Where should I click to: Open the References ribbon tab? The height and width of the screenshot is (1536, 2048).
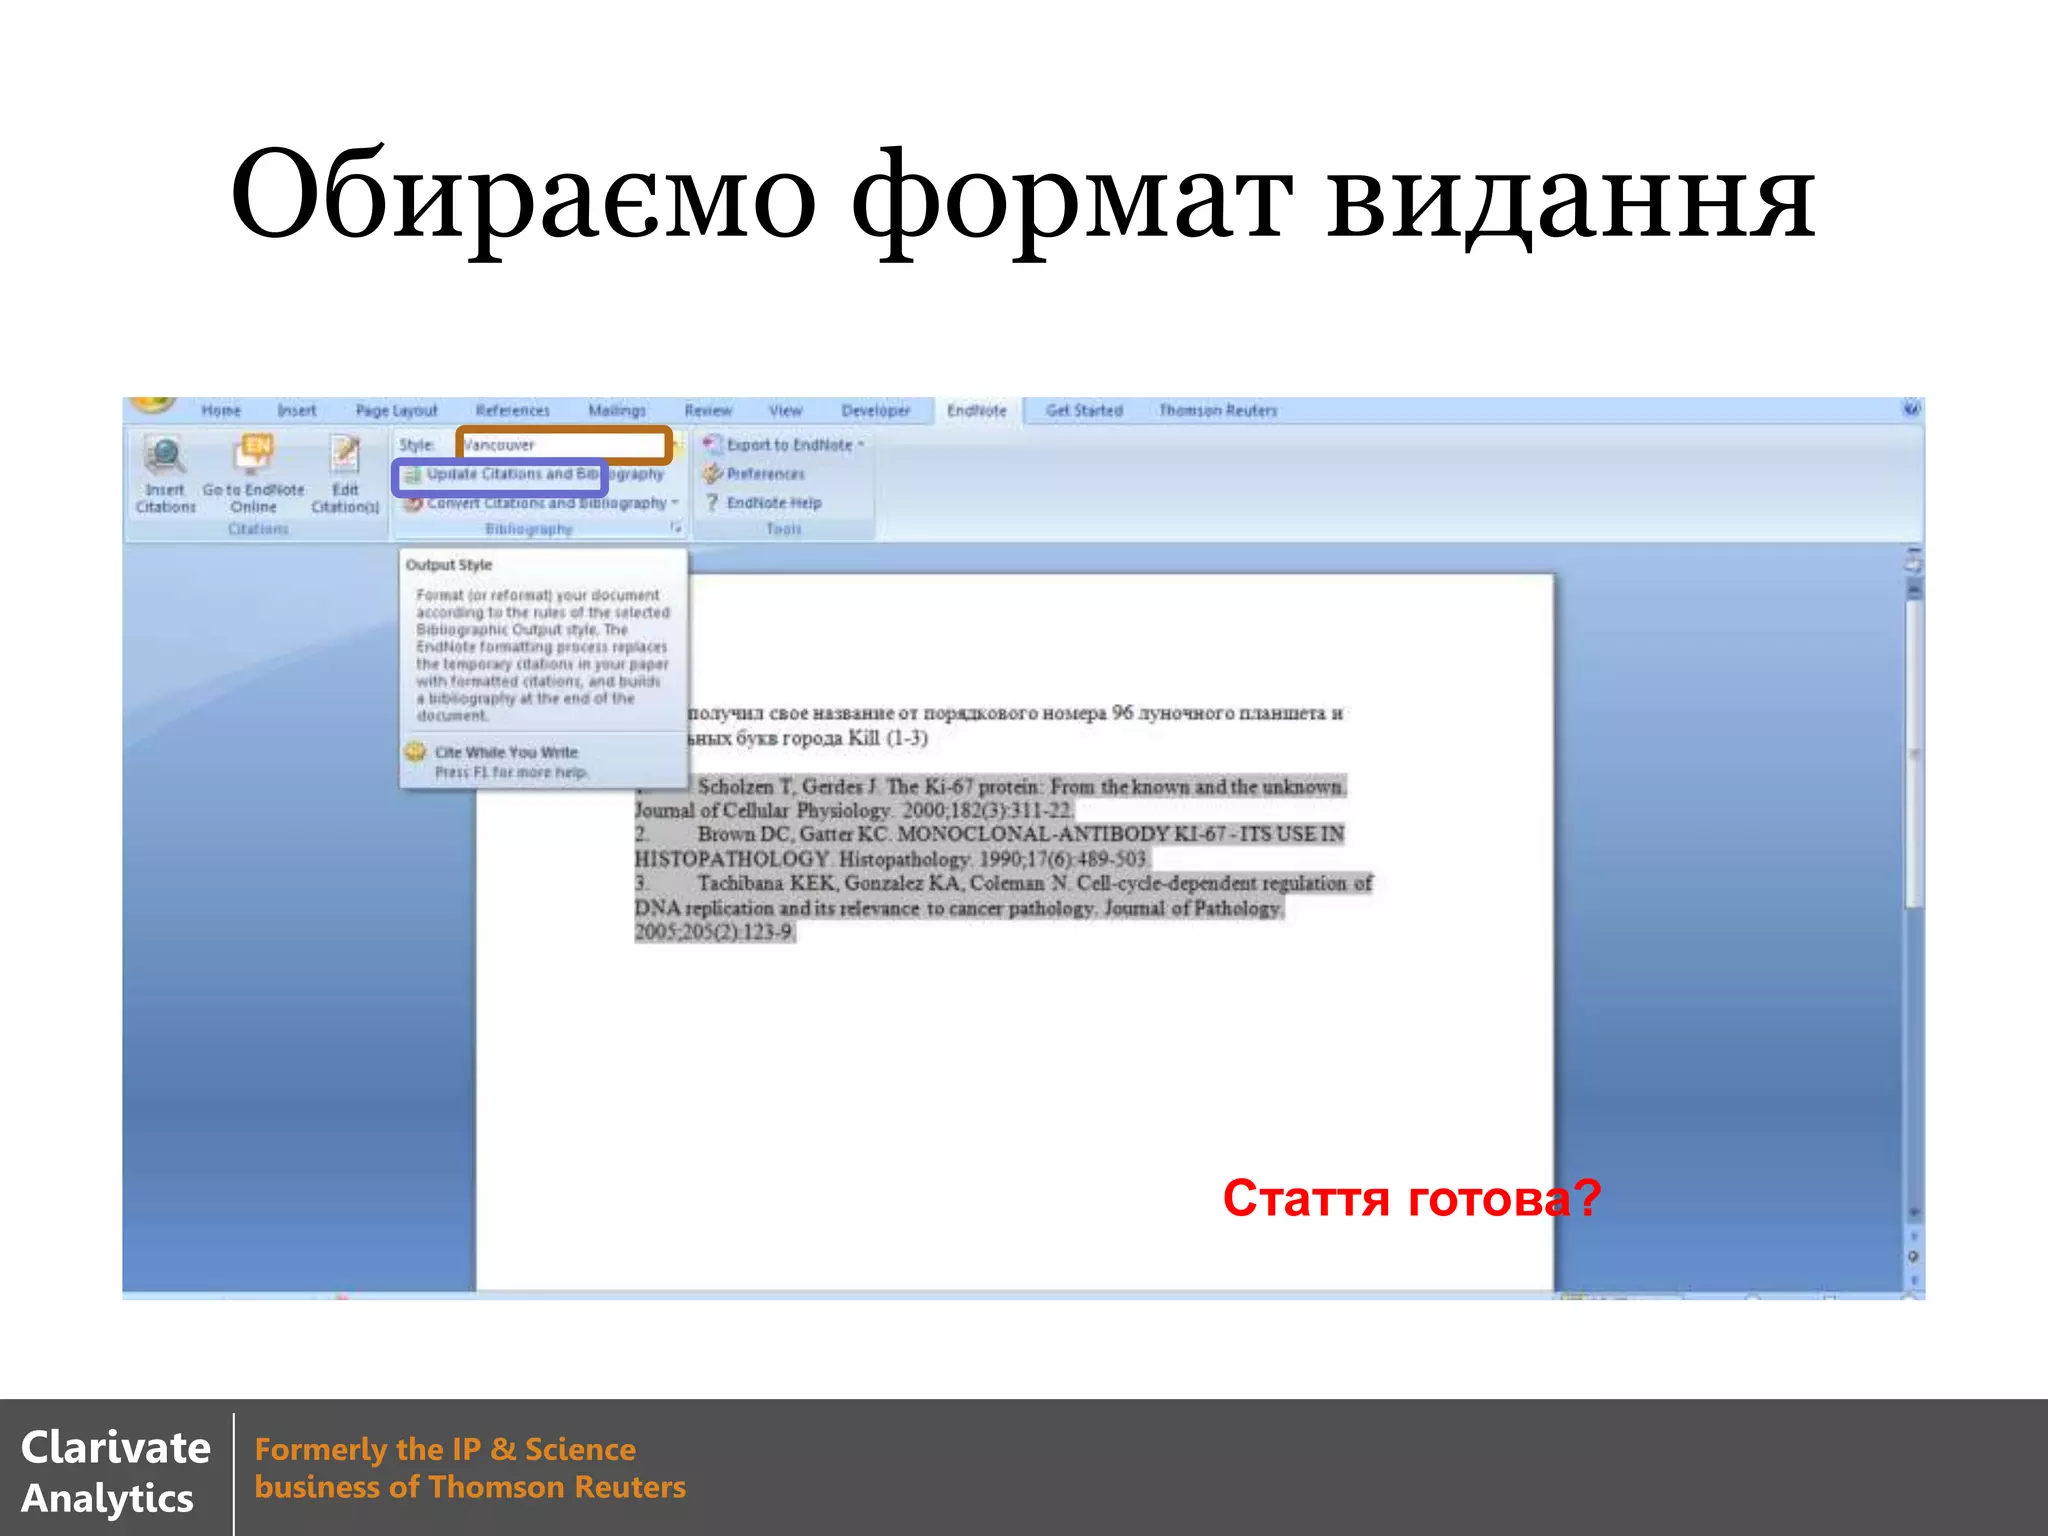click(x=513, y=411)
